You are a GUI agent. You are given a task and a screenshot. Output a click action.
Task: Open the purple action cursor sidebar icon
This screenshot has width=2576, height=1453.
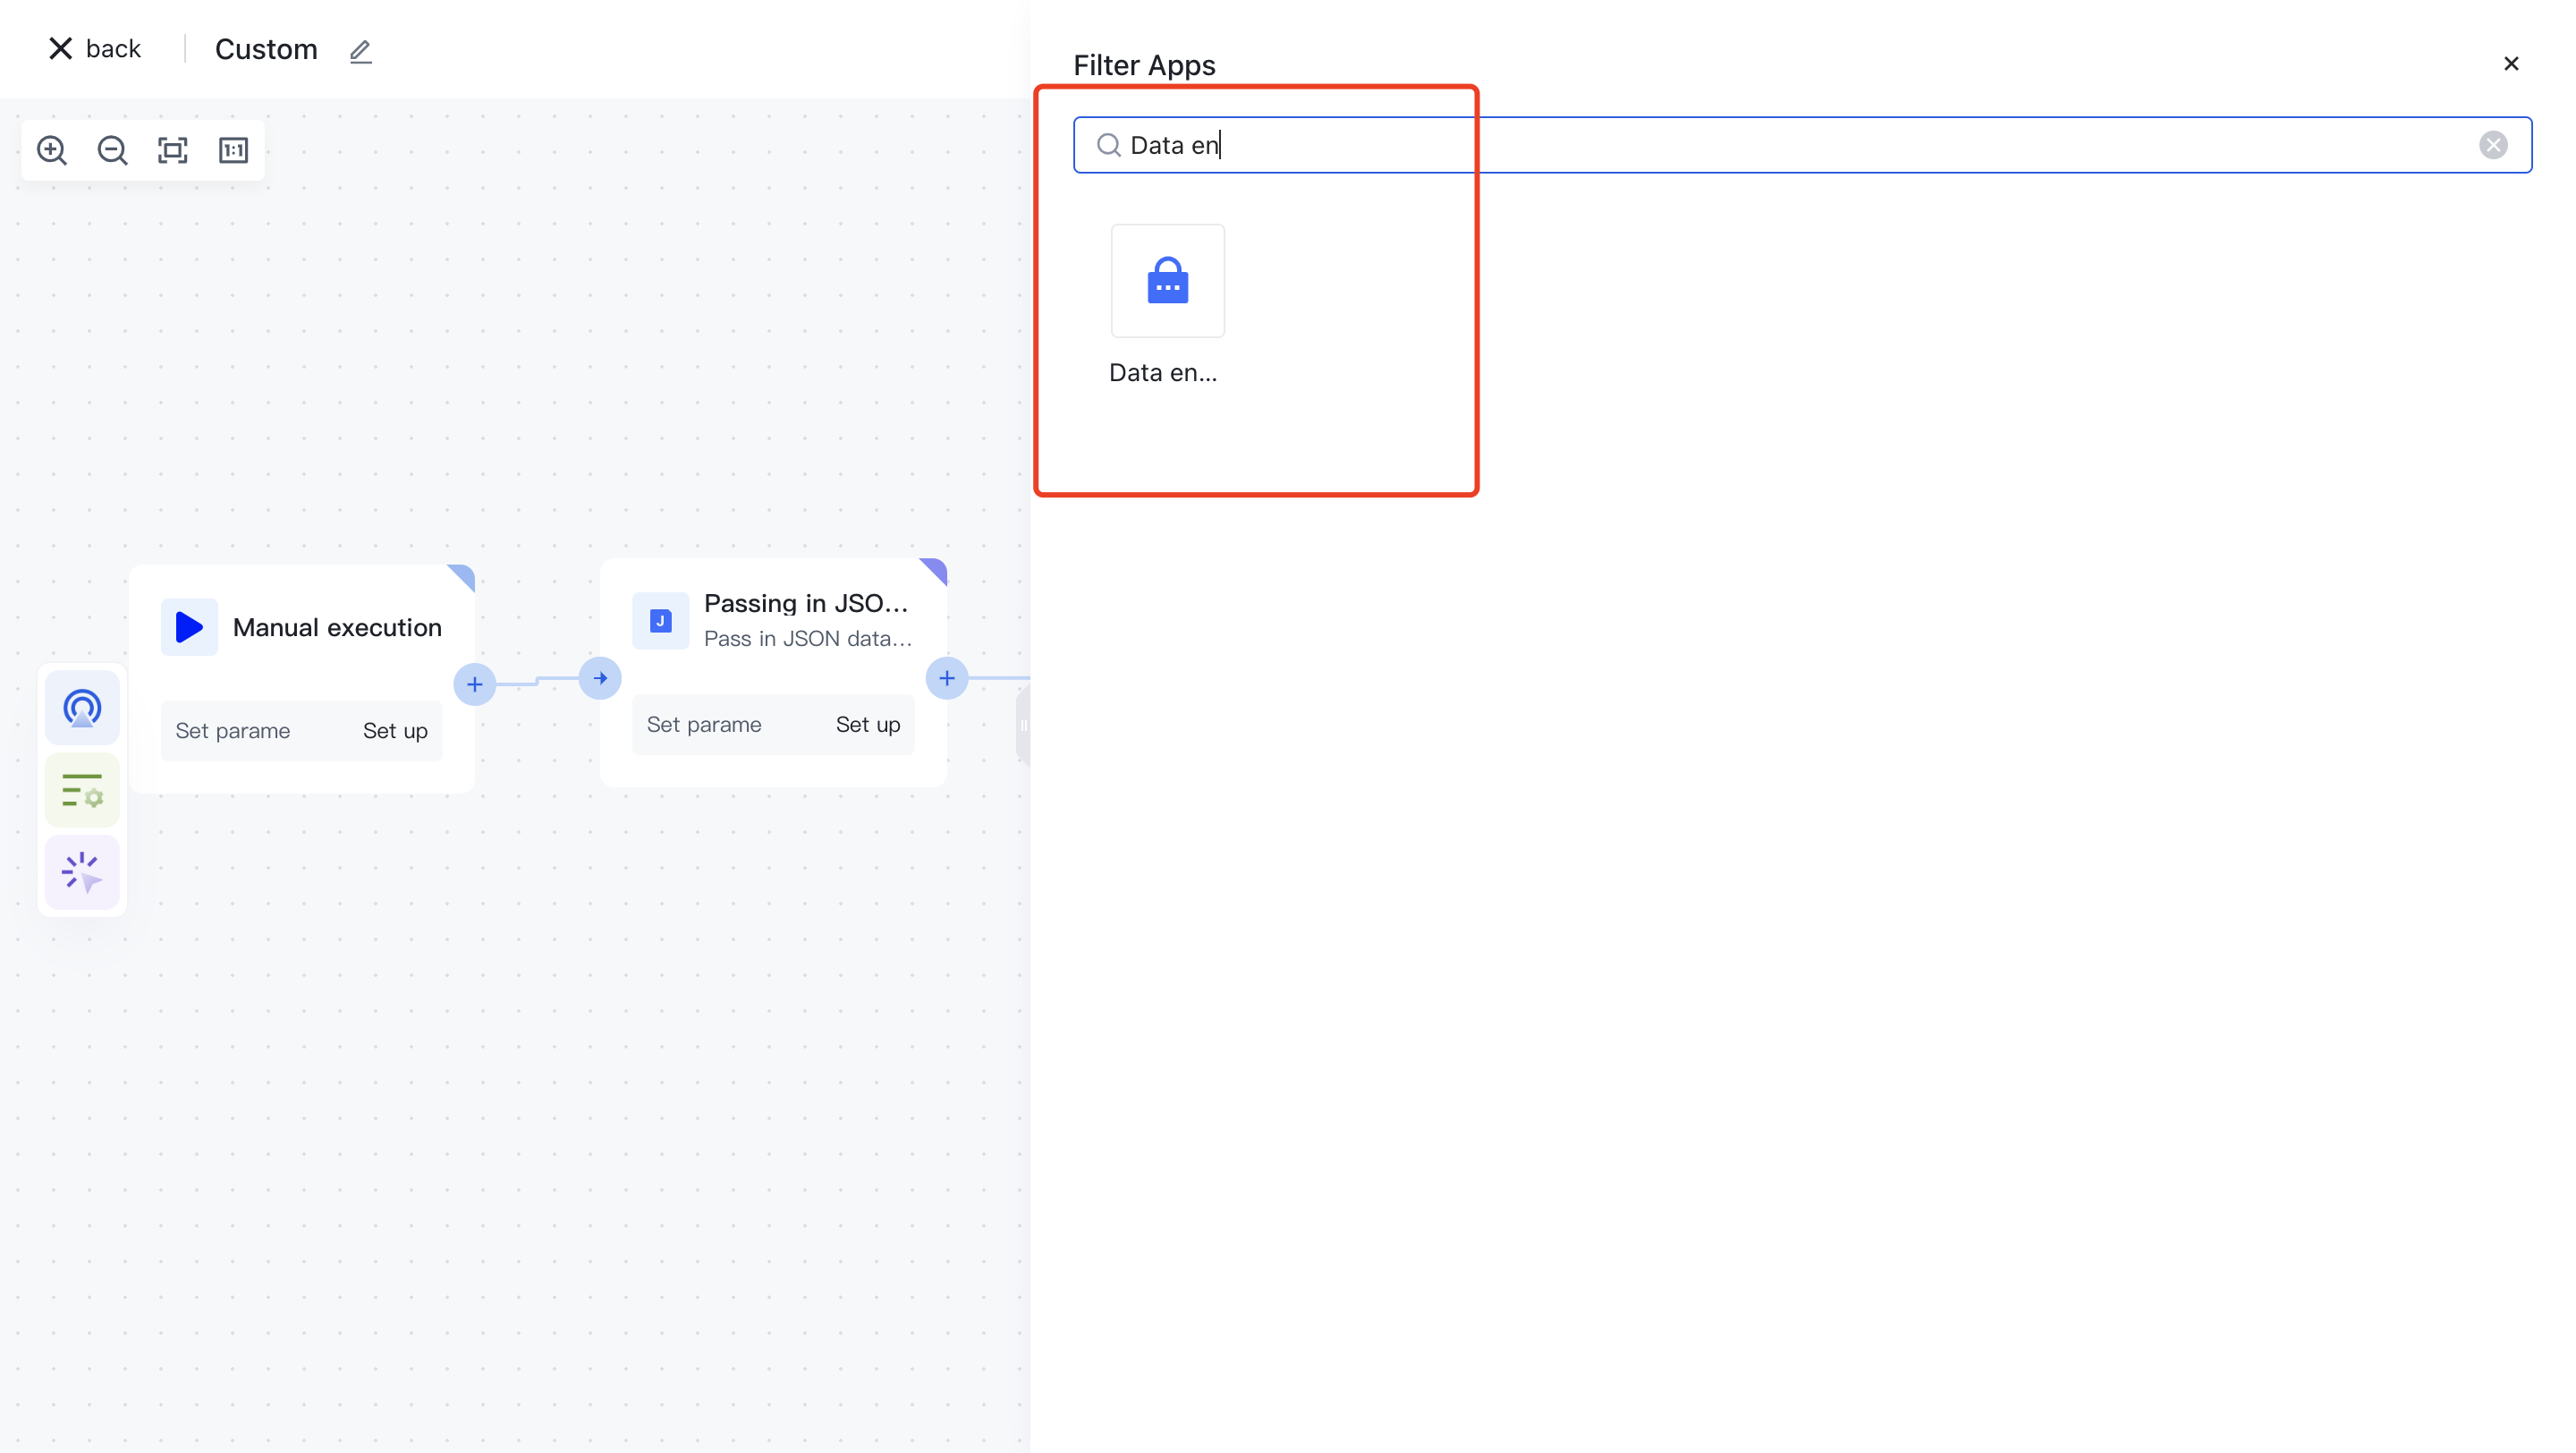82,872
